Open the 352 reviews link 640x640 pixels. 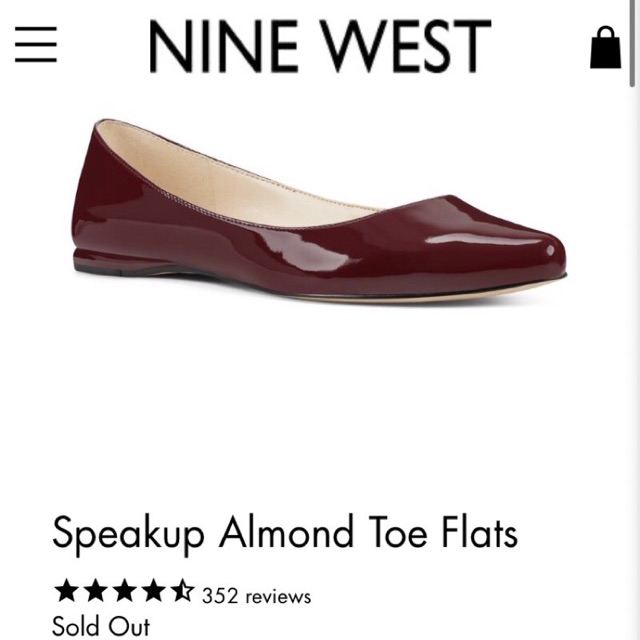[x=256, y=596]
